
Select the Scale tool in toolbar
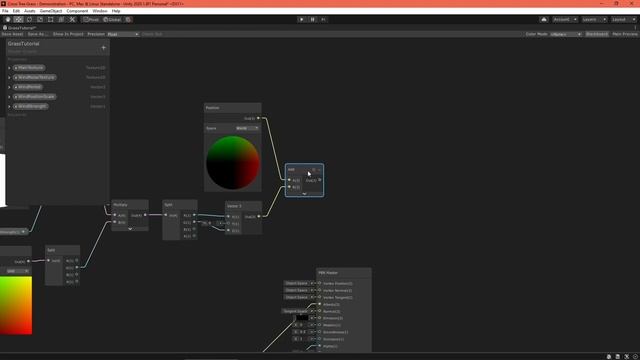[x=40, y=20]
